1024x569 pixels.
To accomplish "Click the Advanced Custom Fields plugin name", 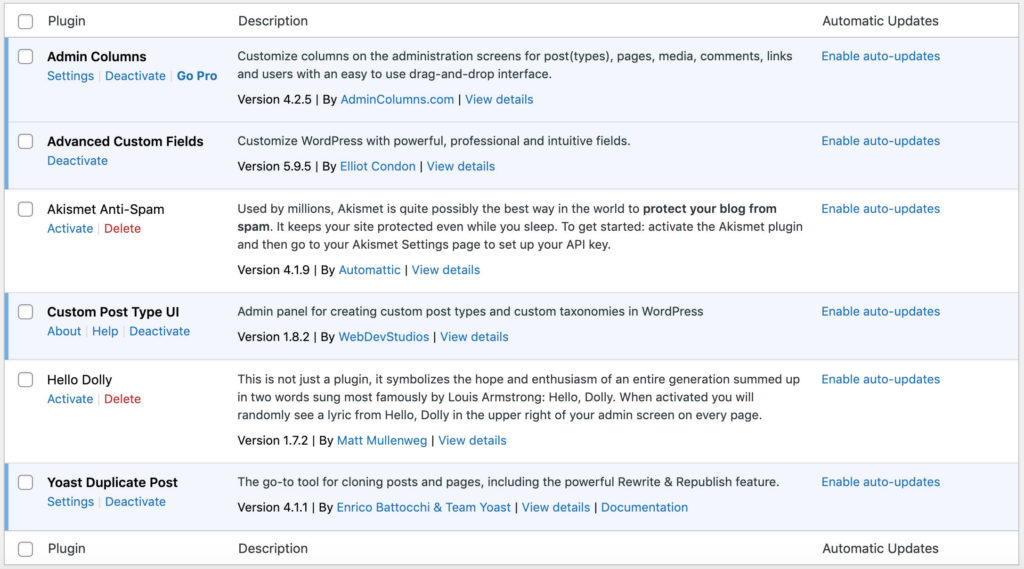I will coord(125,142).
